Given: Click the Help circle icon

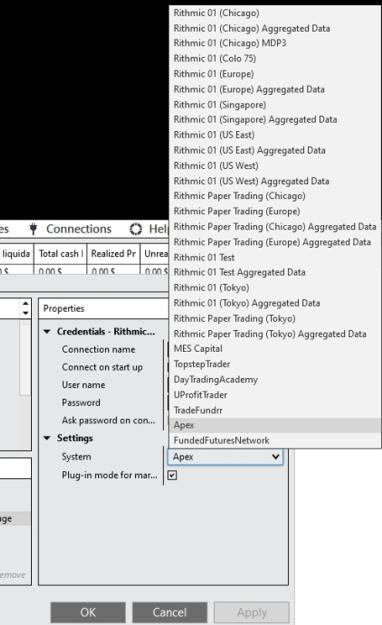Looking at the screenshot, I should (x=136, y=229).
